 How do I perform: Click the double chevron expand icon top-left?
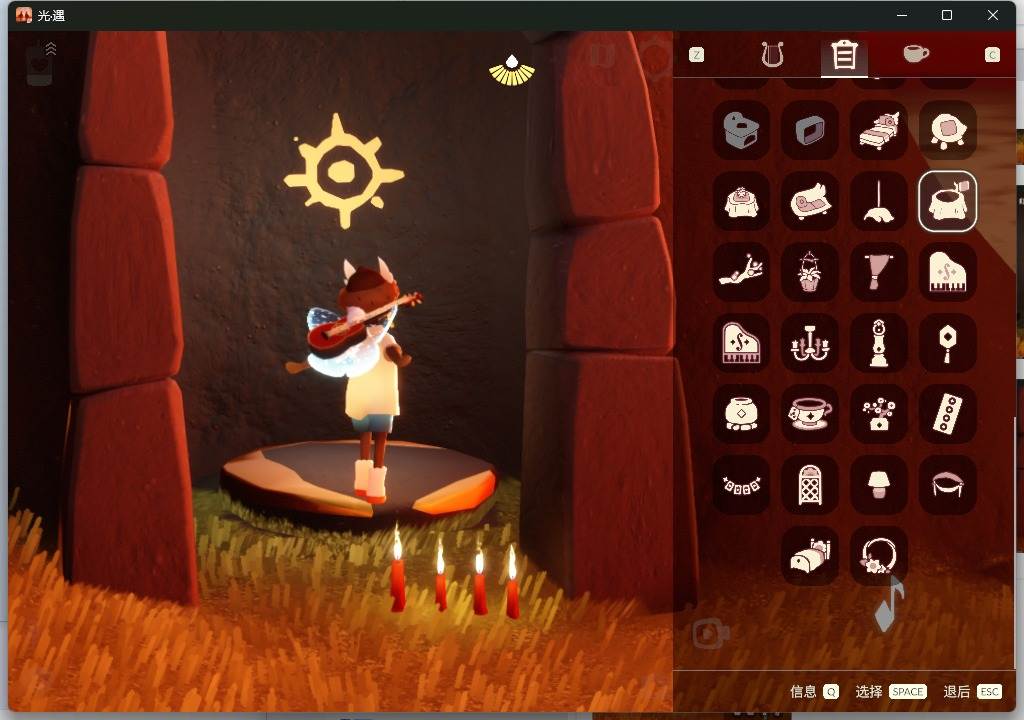point(51,48)
